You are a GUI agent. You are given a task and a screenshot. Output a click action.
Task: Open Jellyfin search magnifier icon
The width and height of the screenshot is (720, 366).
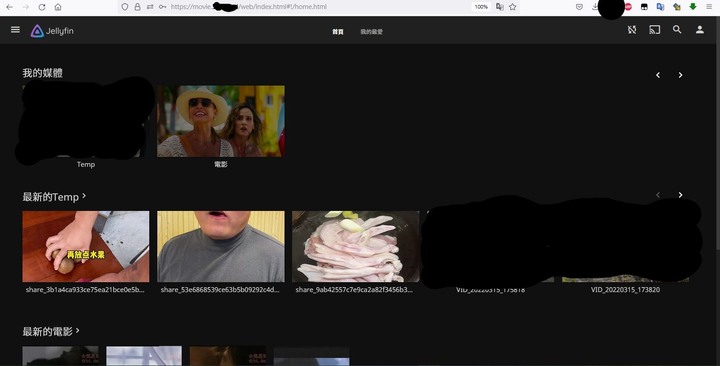pyautogui.click(x=677, y=30)
